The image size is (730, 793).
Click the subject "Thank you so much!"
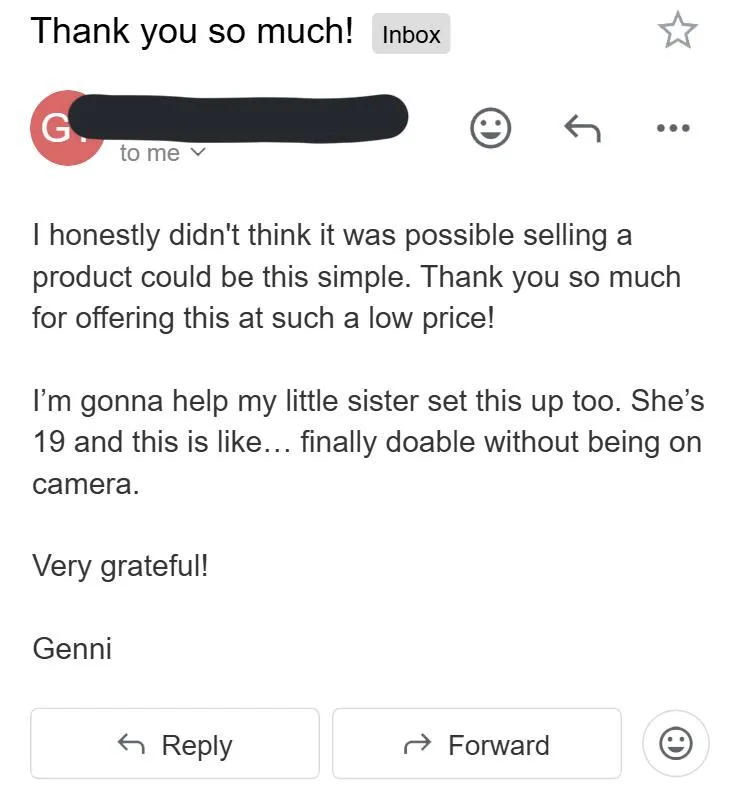click(x=192, y=31)
